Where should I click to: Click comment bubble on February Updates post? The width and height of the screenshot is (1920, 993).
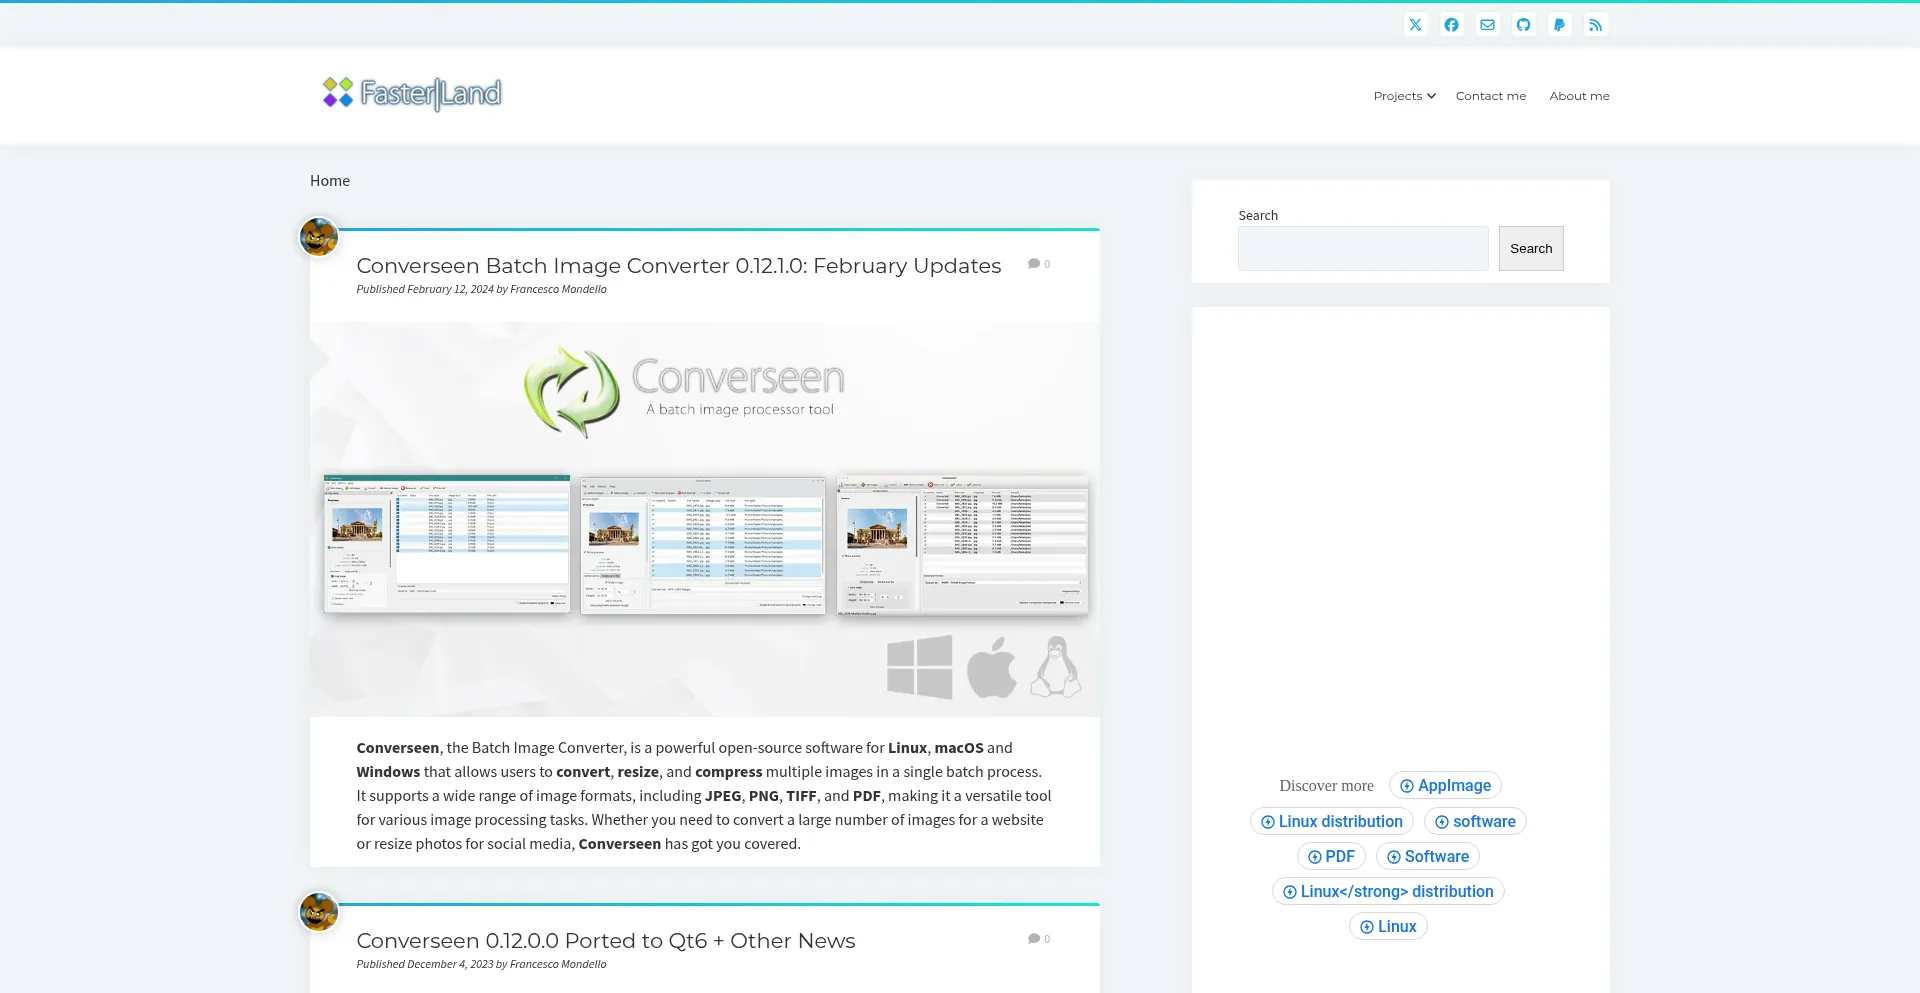pyautogui.click(x=1038, y=264)
